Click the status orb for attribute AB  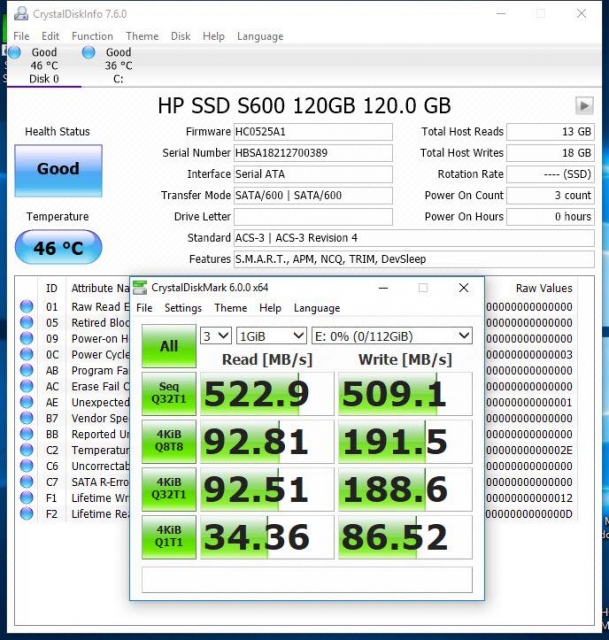(27, 370)
